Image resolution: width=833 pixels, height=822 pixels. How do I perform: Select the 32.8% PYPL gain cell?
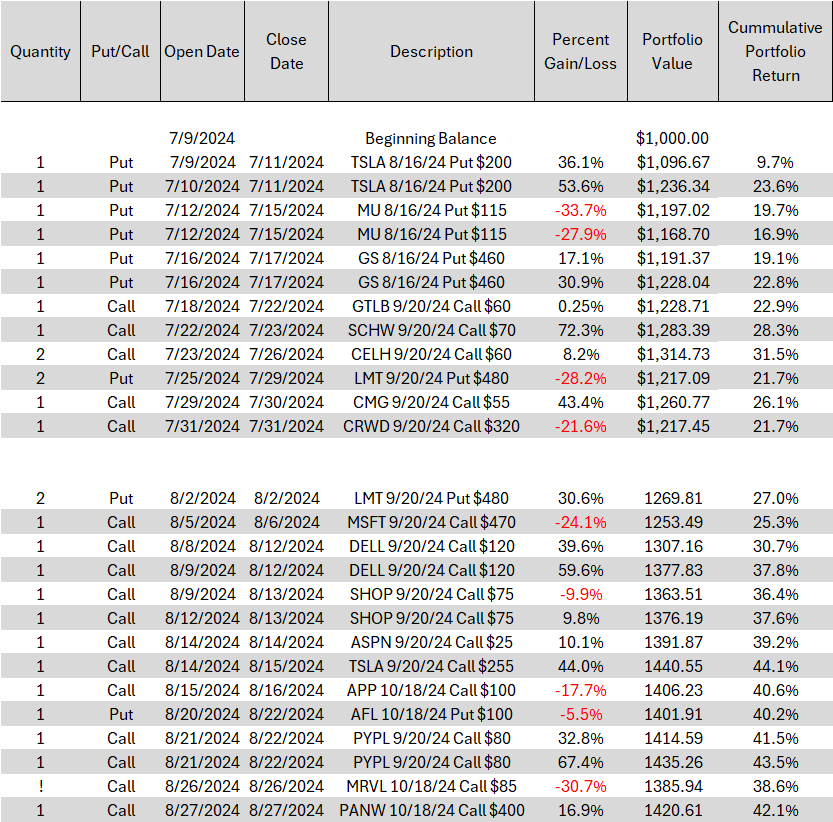(581, 738)
